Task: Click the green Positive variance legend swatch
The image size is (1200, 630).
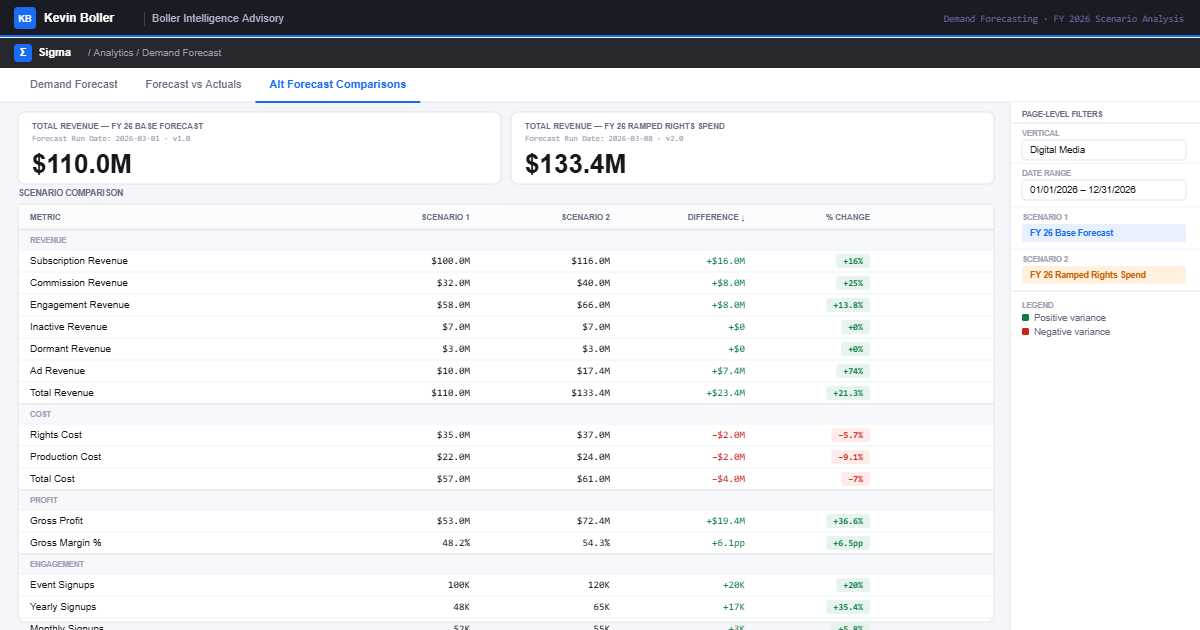Action: pyautogui.click(x=1025, y=318)
